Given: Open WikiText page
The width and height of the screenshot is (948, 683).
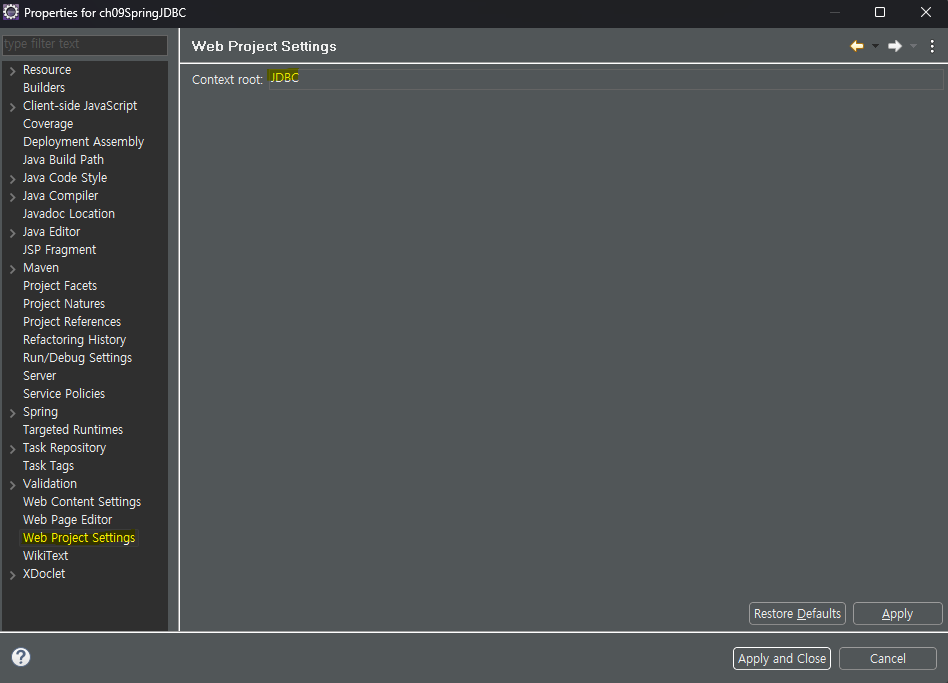Looking at the screenshot, I should pyautogui.click(x=45, y=555).
